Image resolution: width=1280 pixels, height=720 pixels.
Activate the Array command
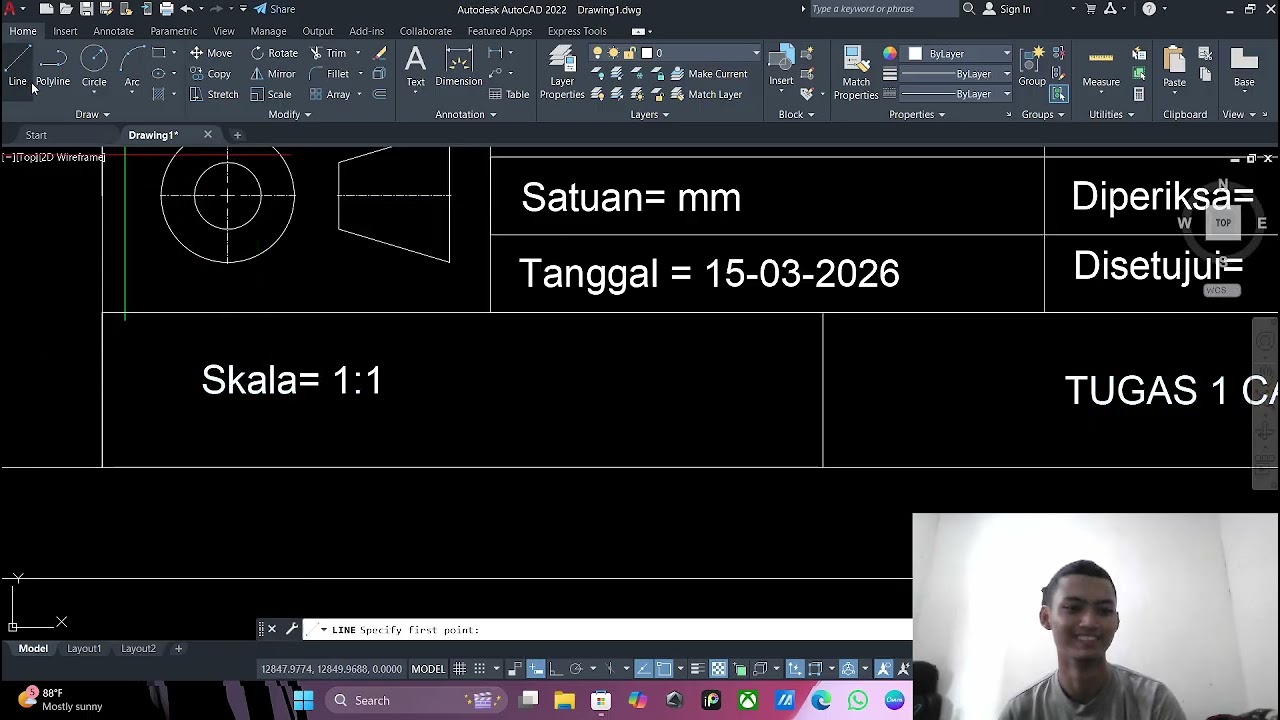click(x=330, y=94)
